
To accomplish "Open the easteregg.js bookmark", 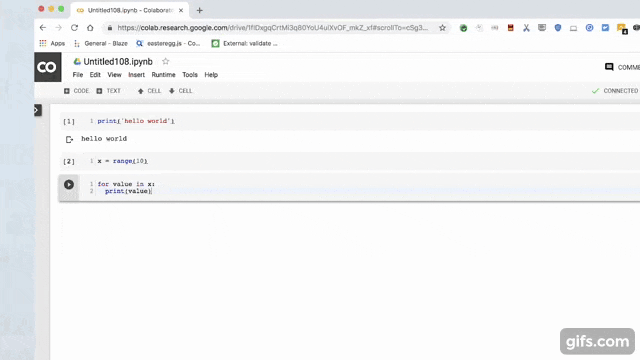I will pyautogui.click(x=168, y=43).
